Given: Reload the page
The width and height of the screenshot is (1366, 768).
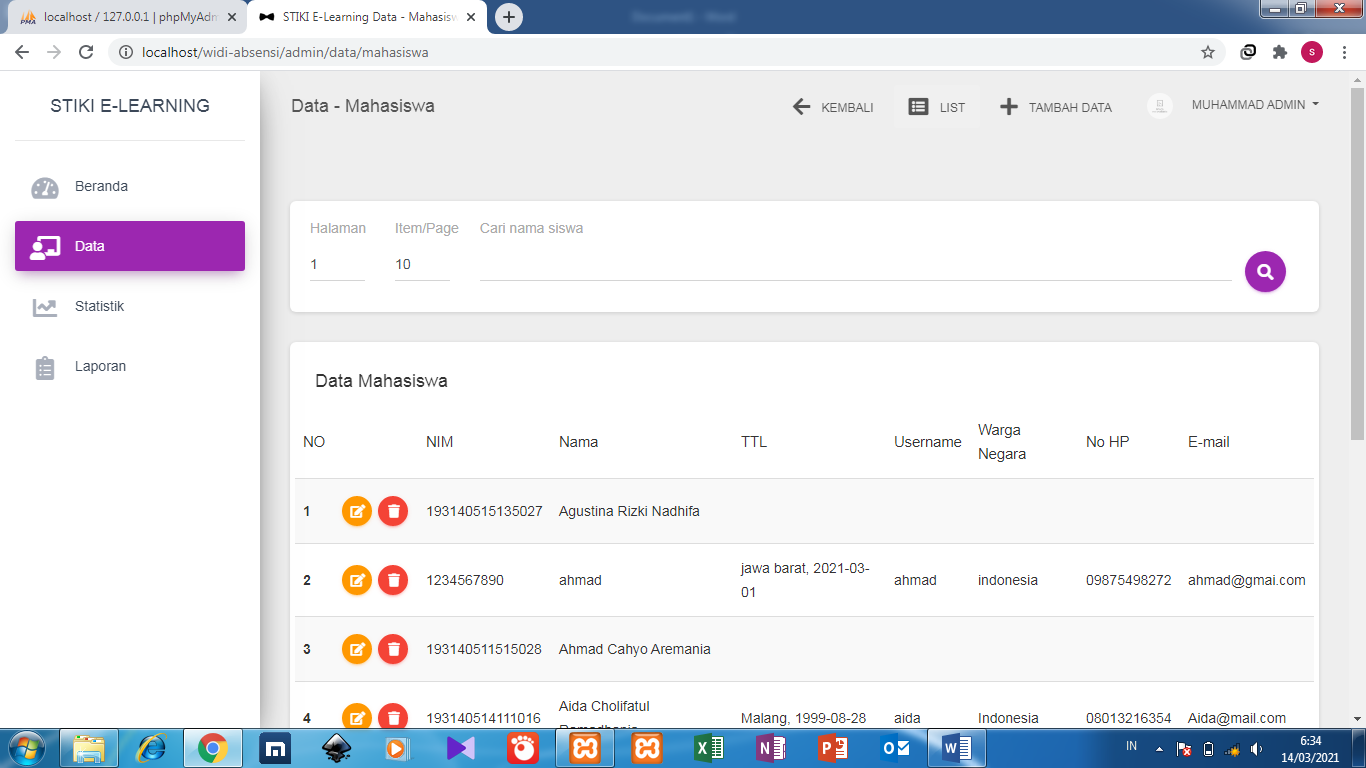Looking at the screenshot, I should [x=86, y=52].
